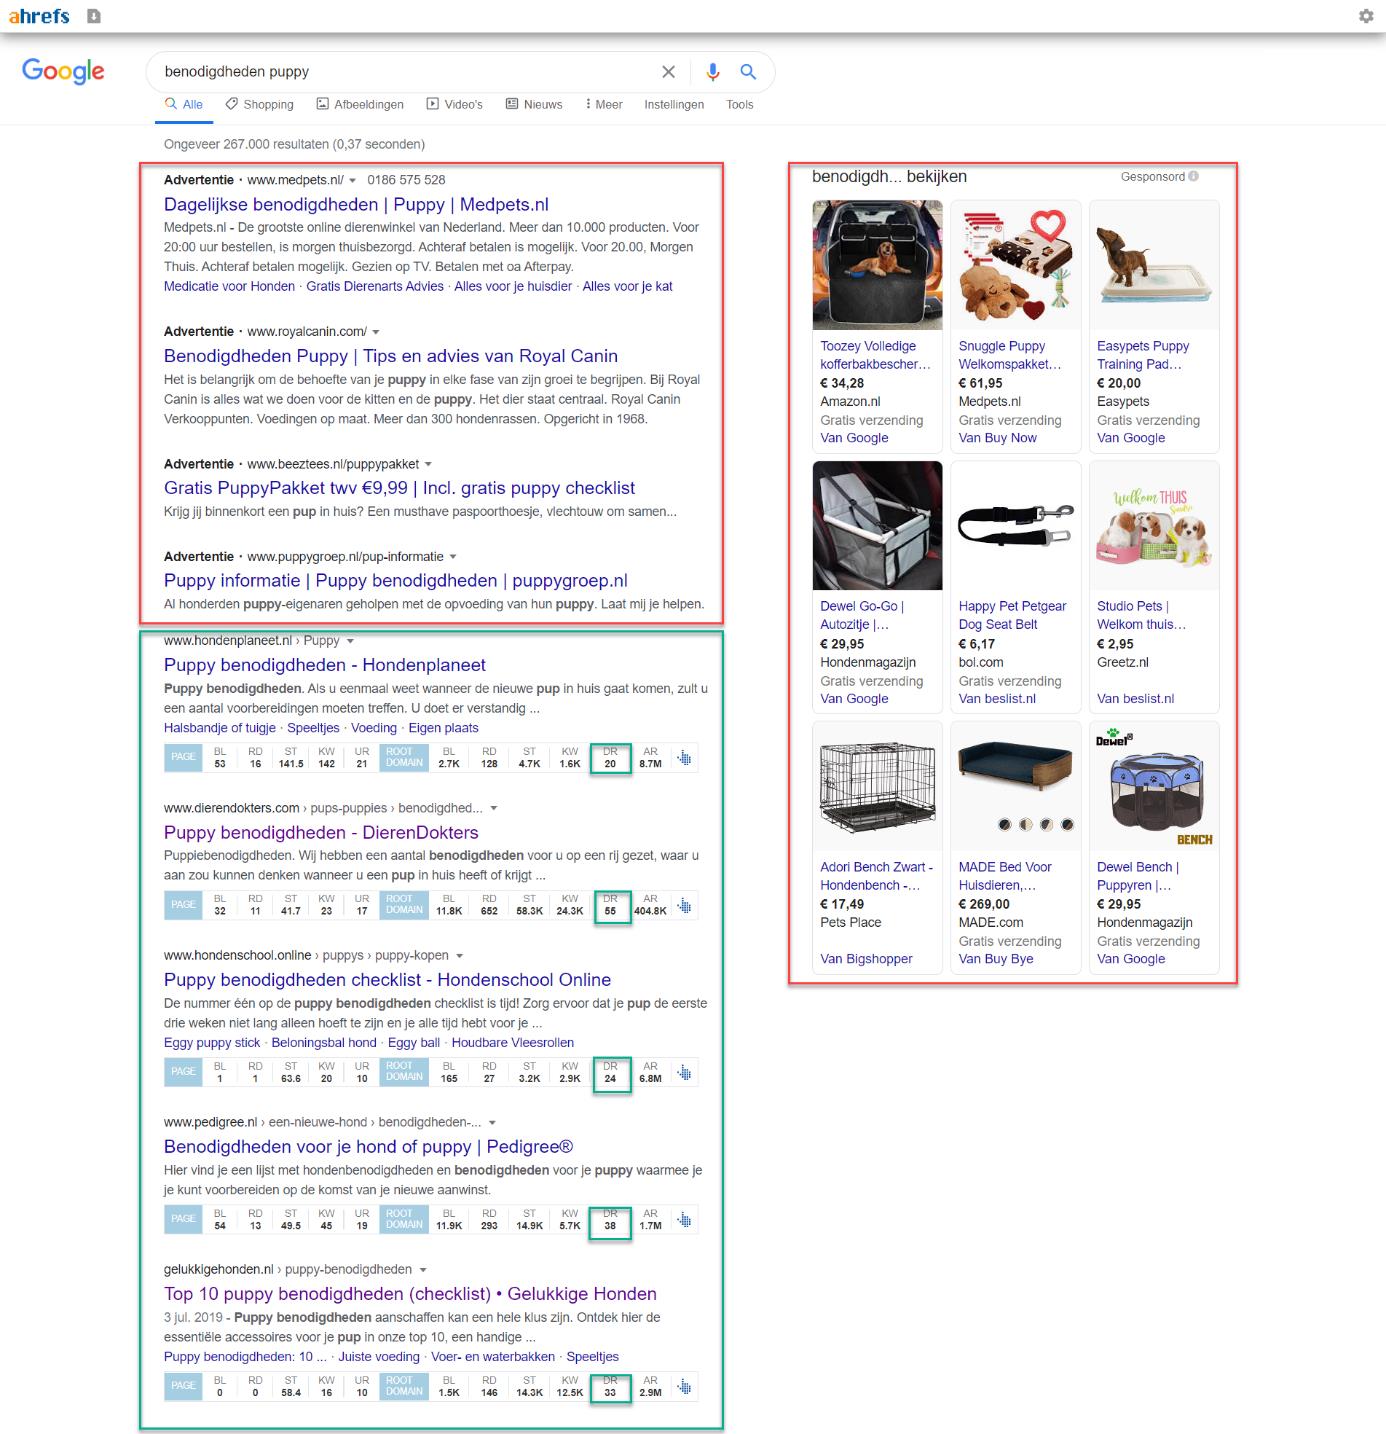Select the black color swatch under MADE Bed
This screenshot has height=1434, width=1386.
click(x=1004, y=825)
